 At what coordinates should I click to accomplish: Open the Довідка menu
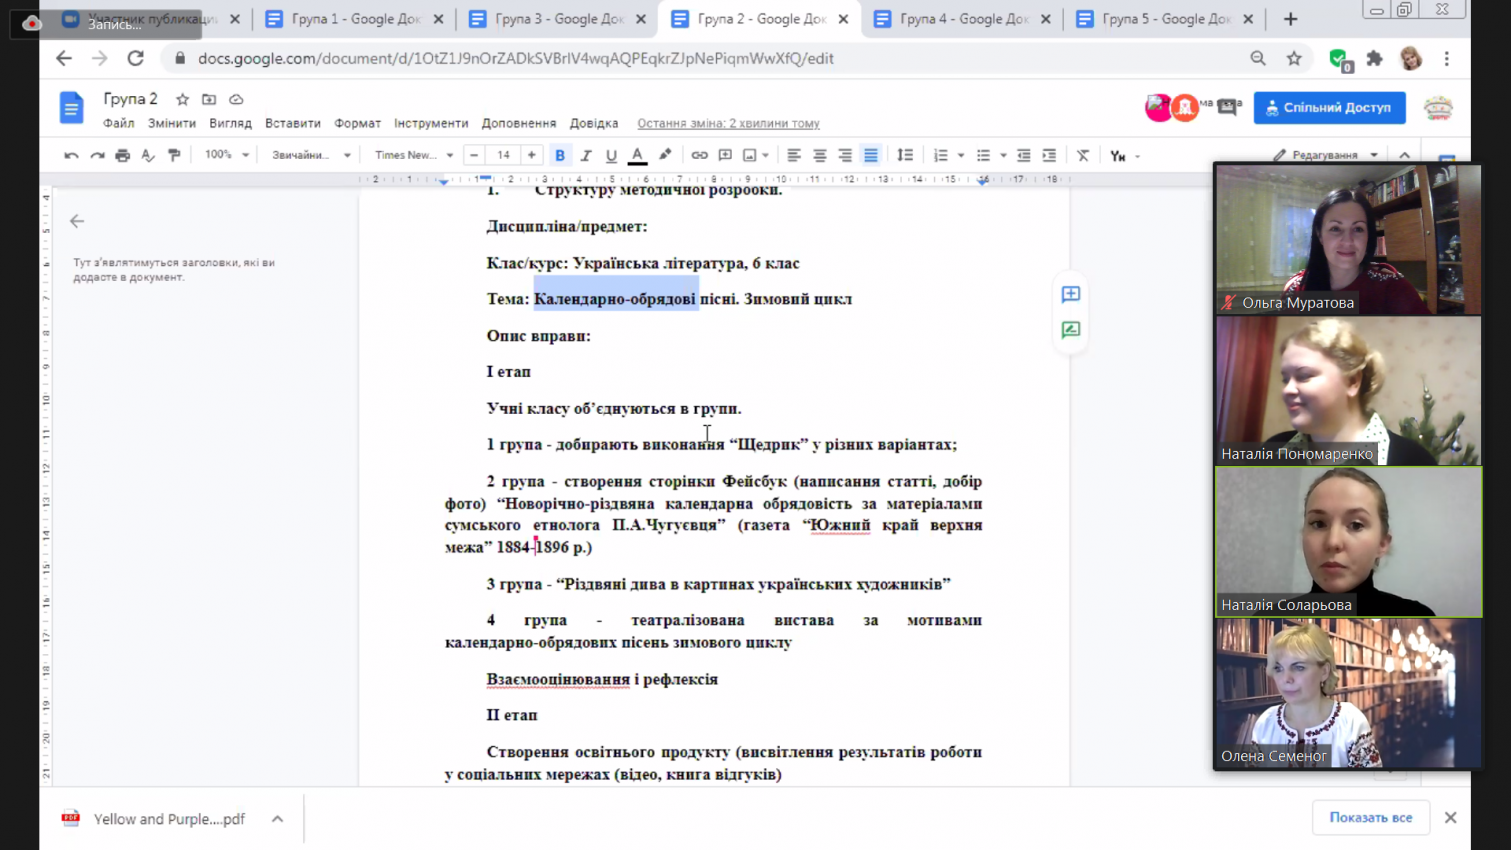pos(594,123)
